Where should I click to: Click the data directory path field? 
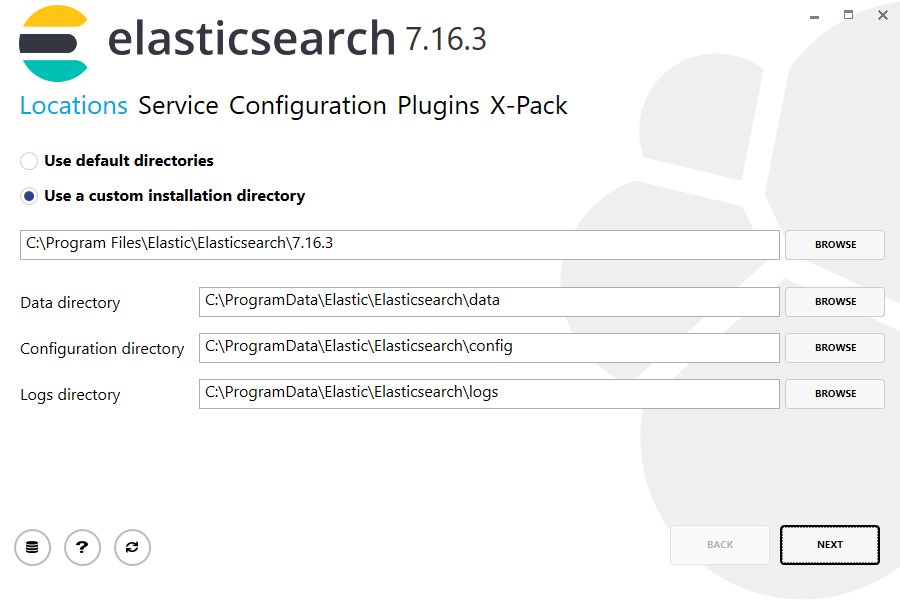tap(489, 301)
